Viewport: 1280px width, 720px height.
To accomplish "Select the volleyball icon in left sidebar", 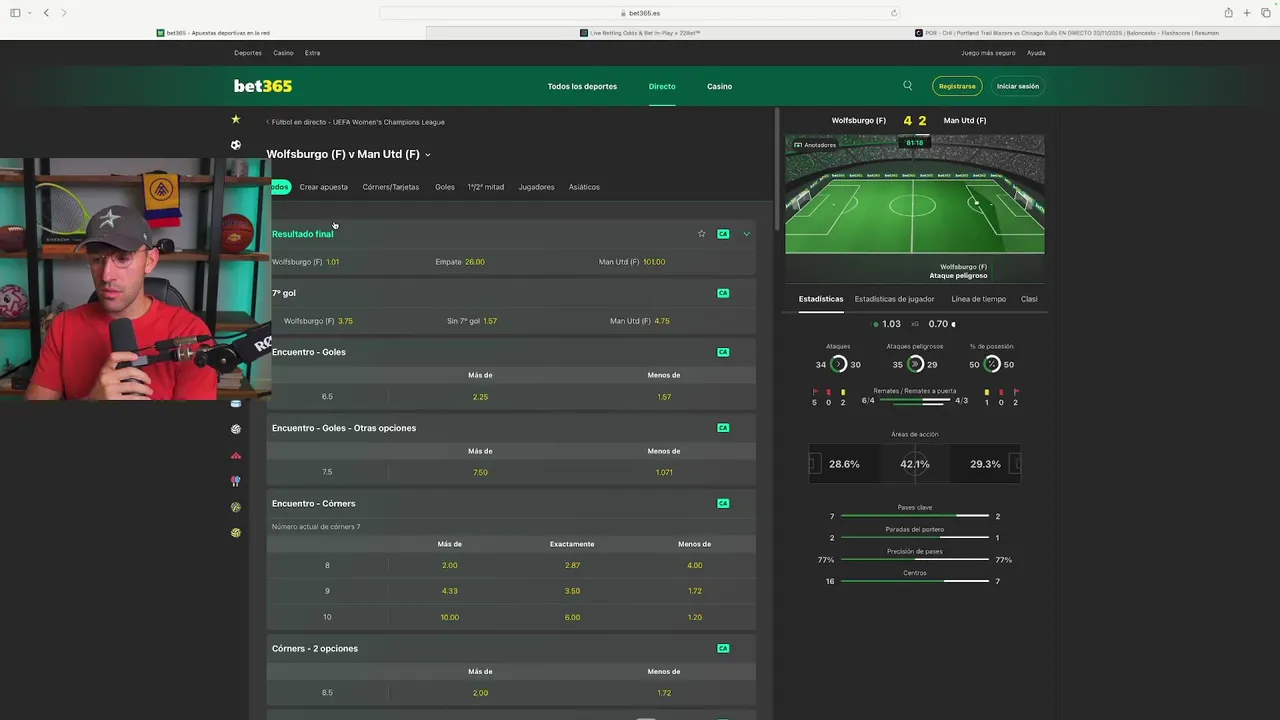I will point(236,429).
